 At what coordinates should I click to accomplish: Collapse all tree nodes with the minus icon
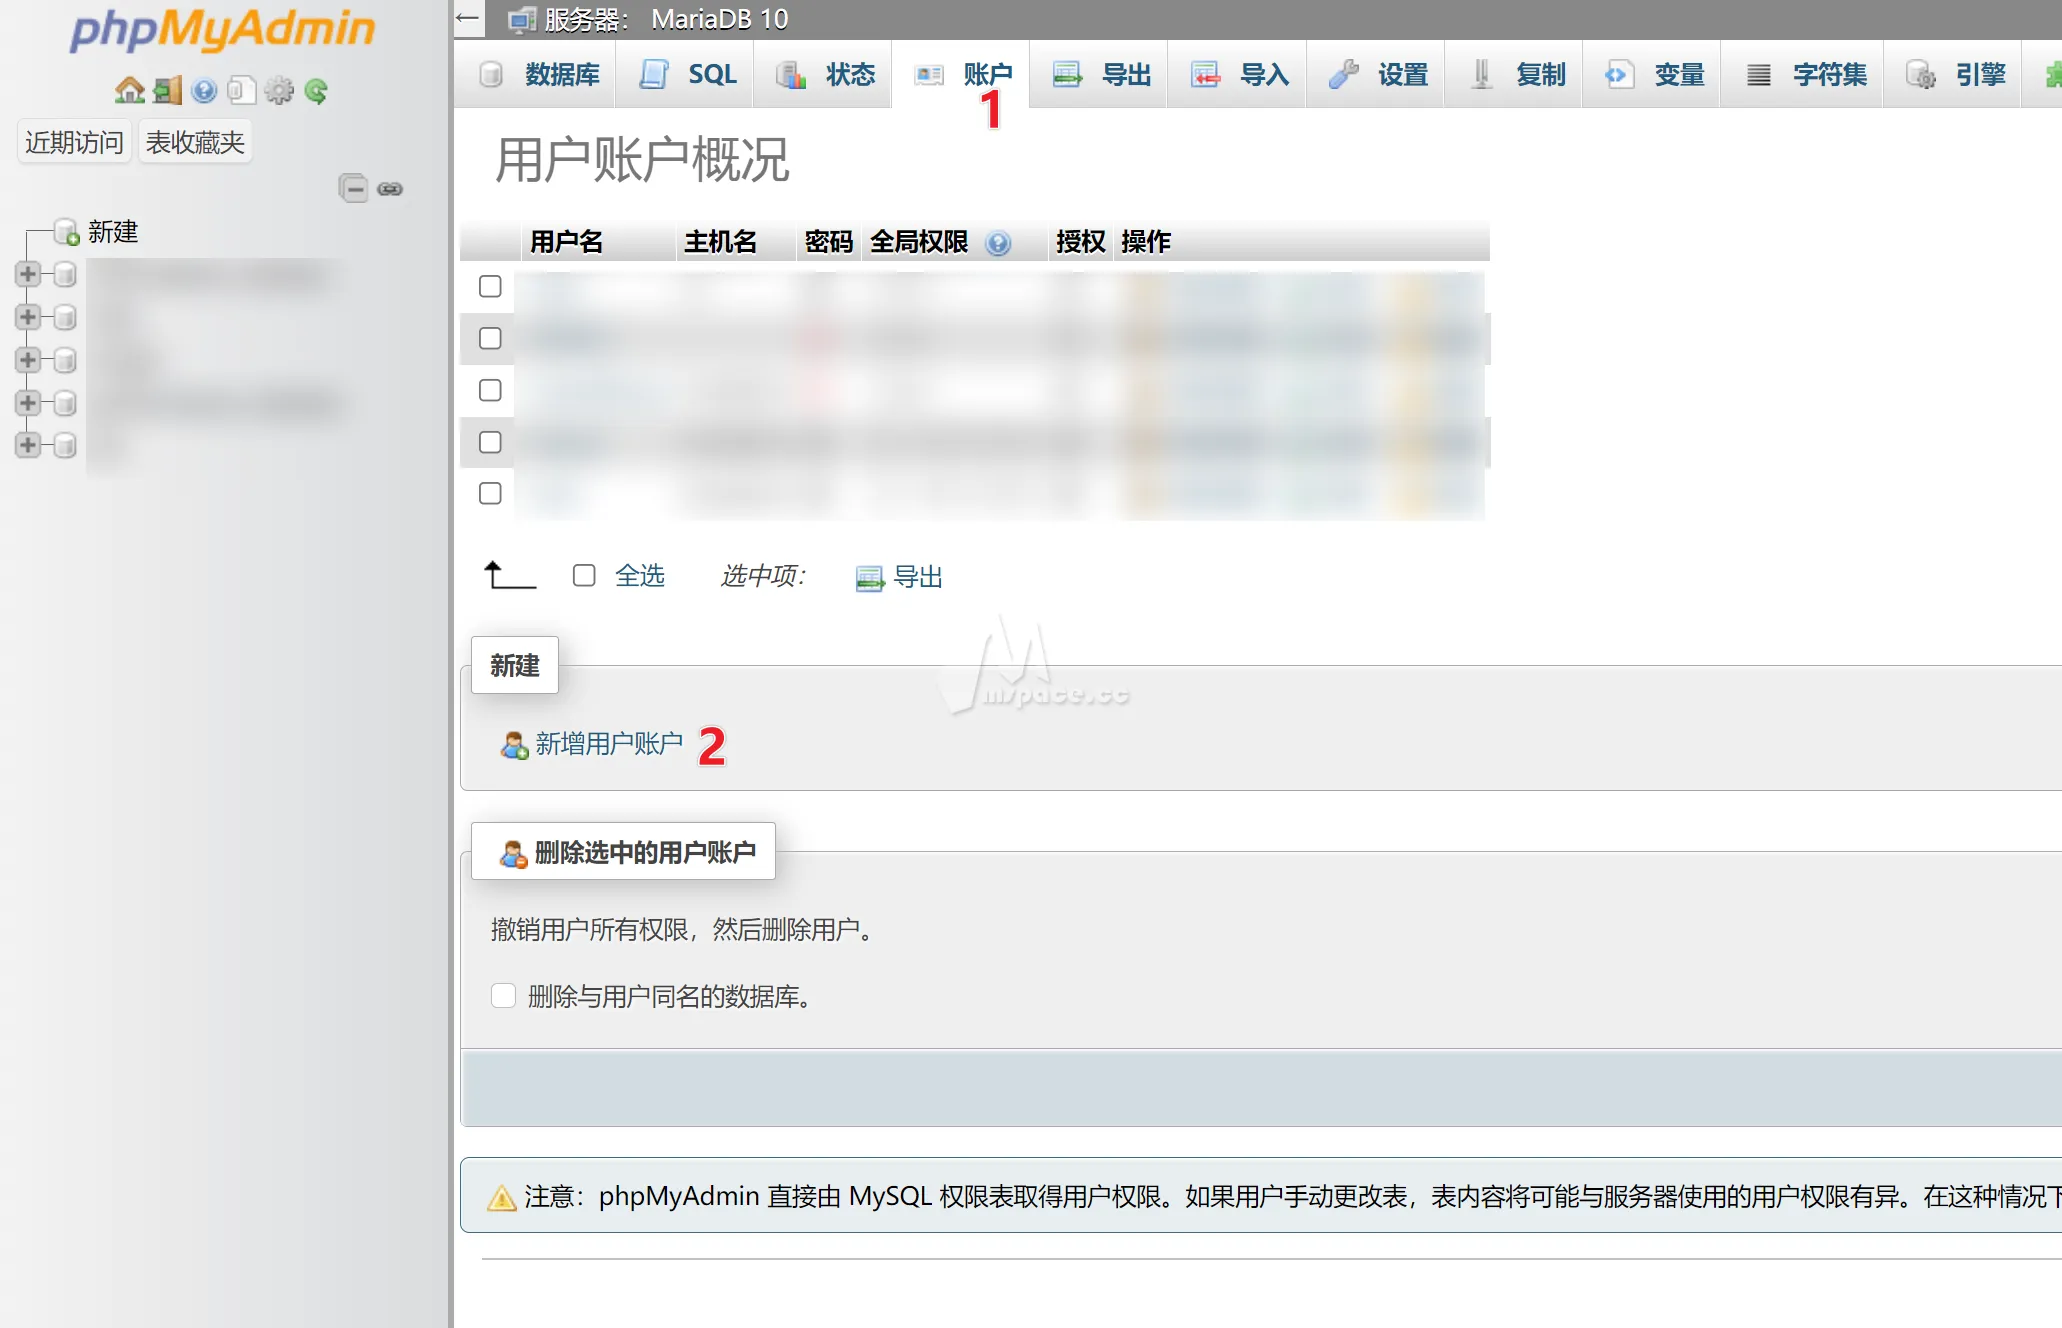353,188
